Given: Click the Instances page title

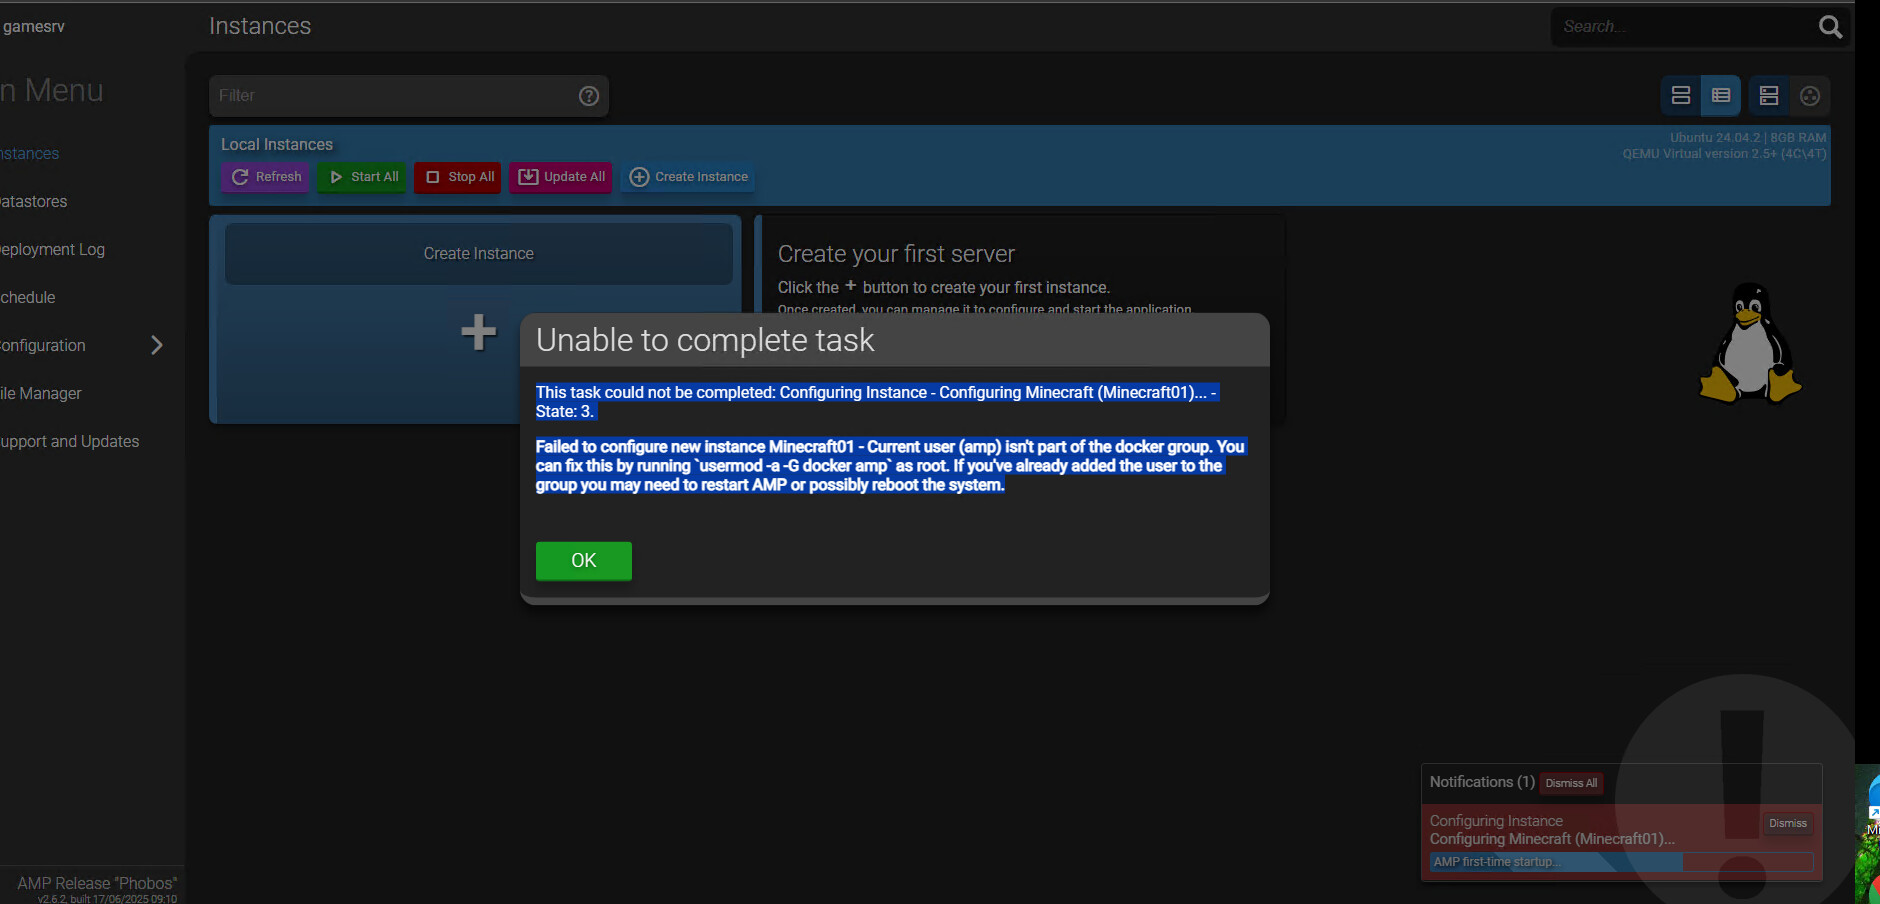Looking at the screenshot, I should (x=260, y=27).
